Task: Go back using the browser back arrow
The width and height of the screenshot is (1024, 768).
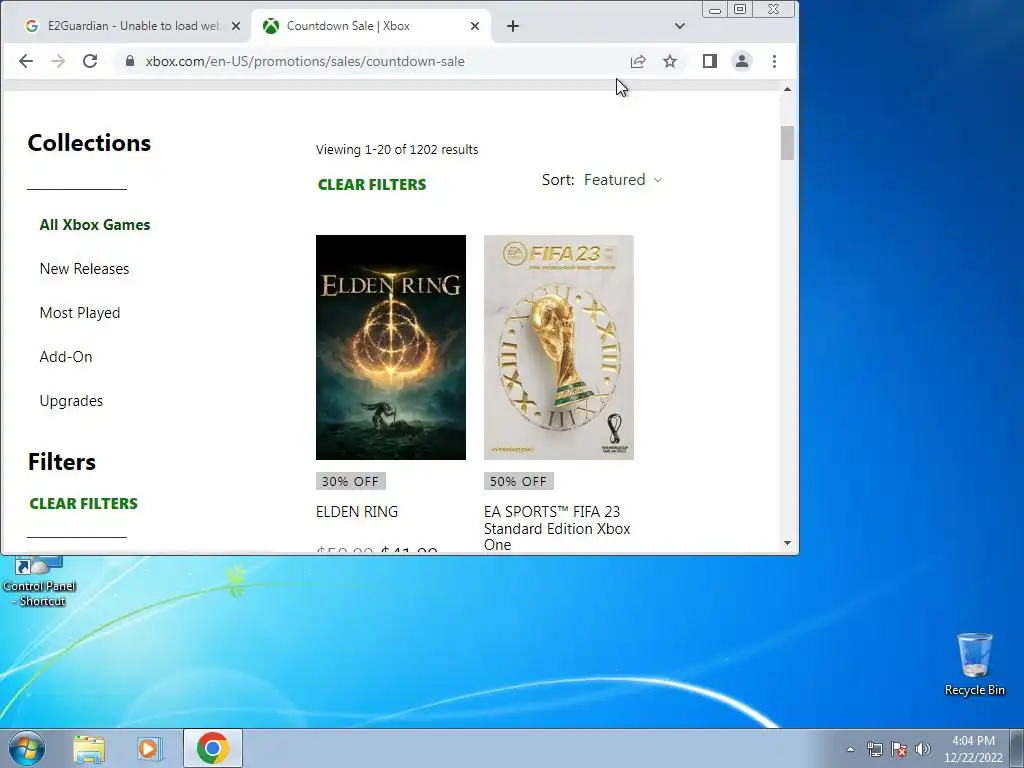Action: [26, 61]
